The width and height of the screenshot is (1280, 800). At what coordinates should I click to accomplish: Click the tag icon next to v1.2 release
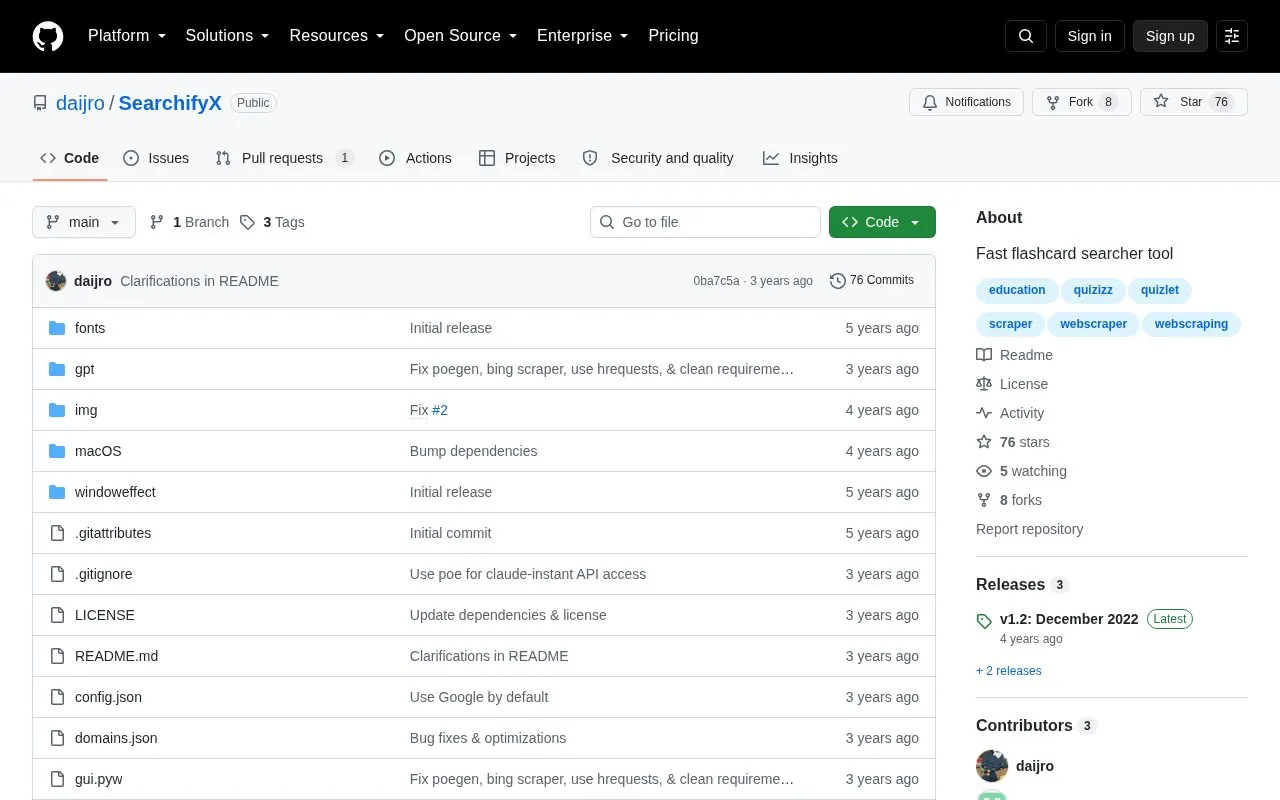(x=984, y=621)
